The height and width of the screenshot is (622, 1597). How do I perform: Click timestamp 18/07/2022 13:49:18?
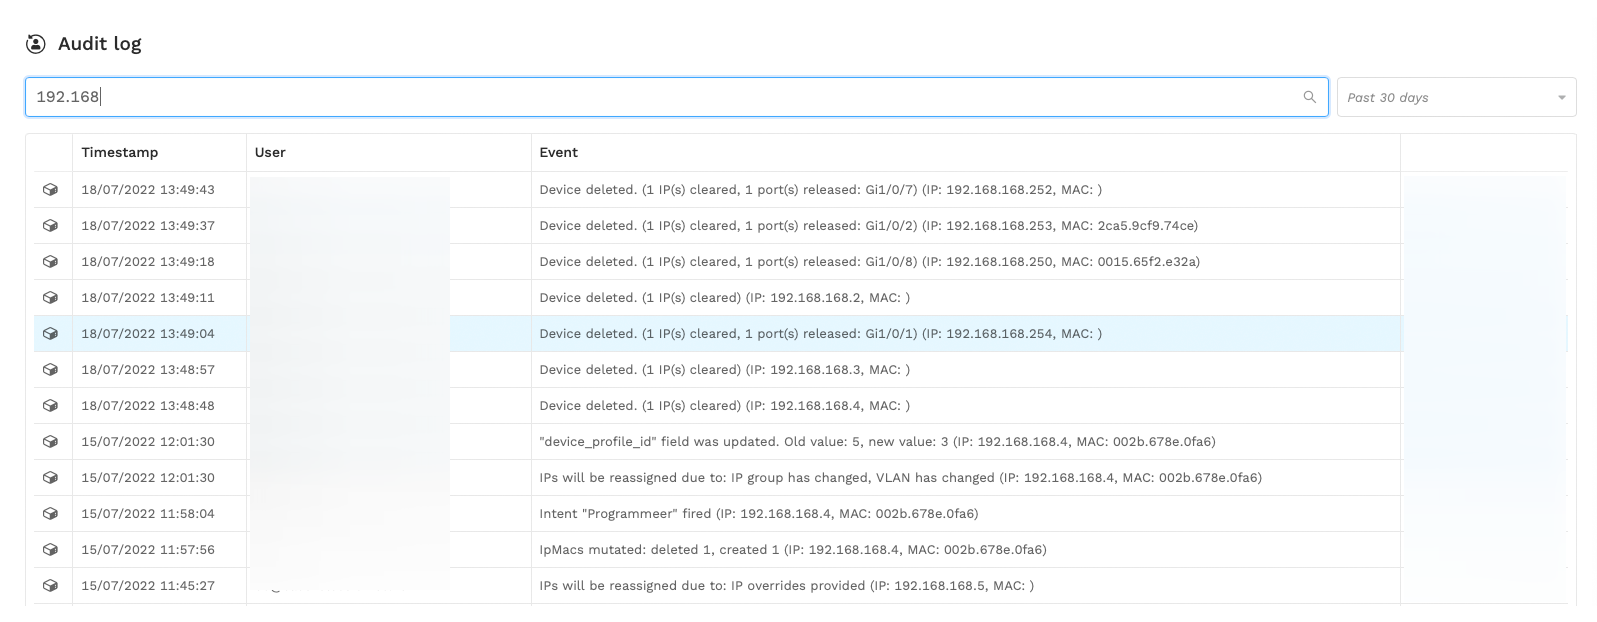pyautogui.click(x=148, y=262)
